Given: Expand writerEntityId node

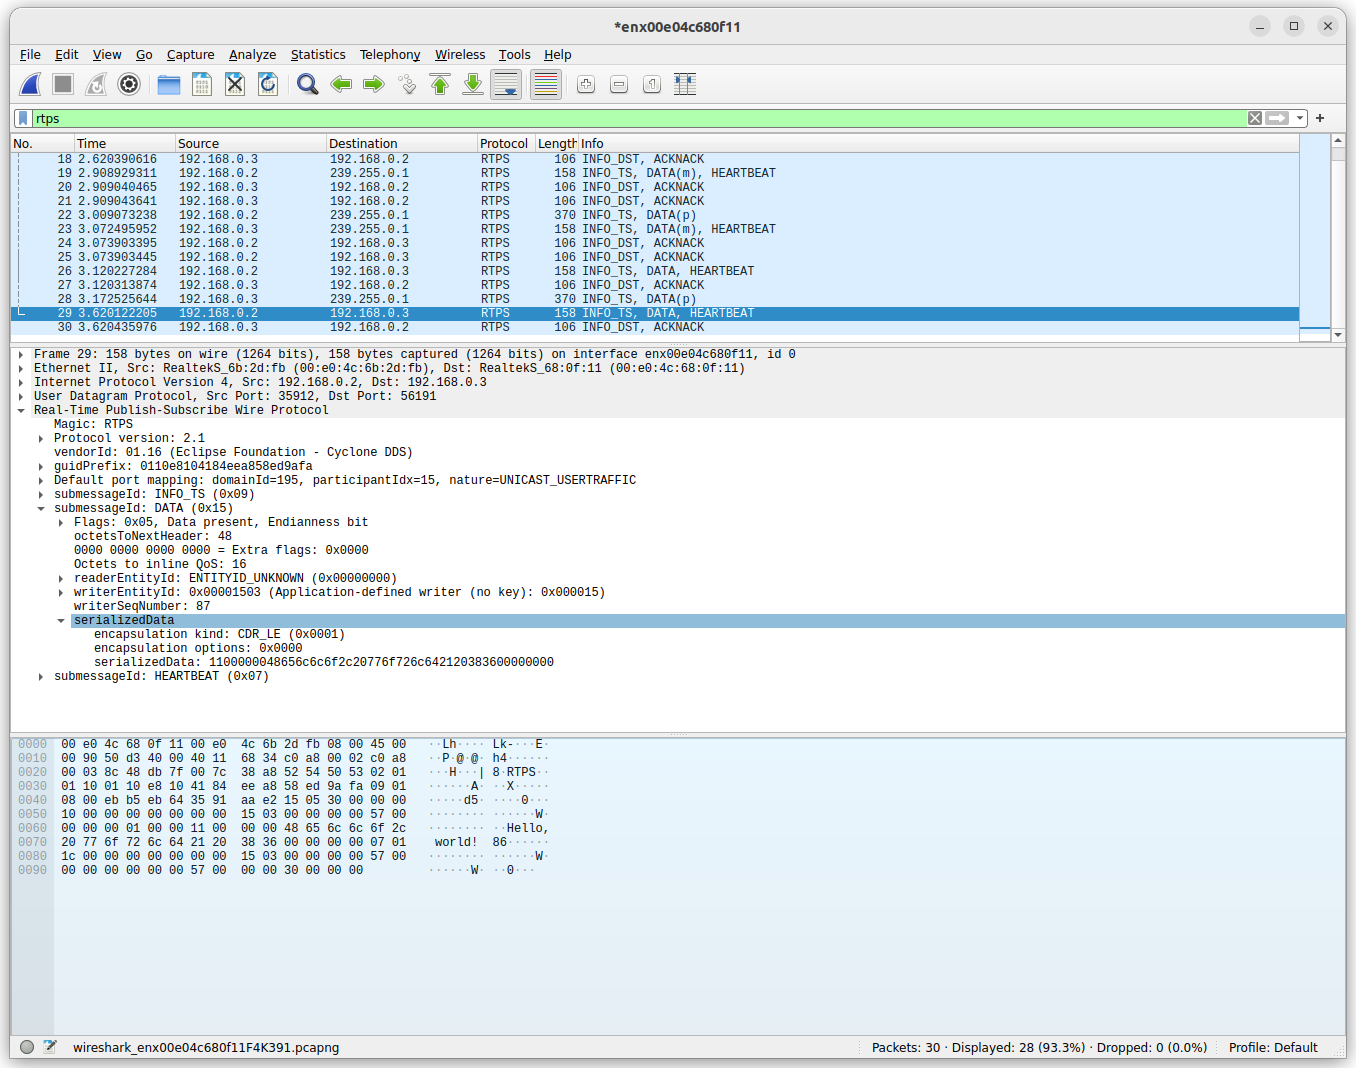Looking at the screenshot, I should [x=61, y=592].
